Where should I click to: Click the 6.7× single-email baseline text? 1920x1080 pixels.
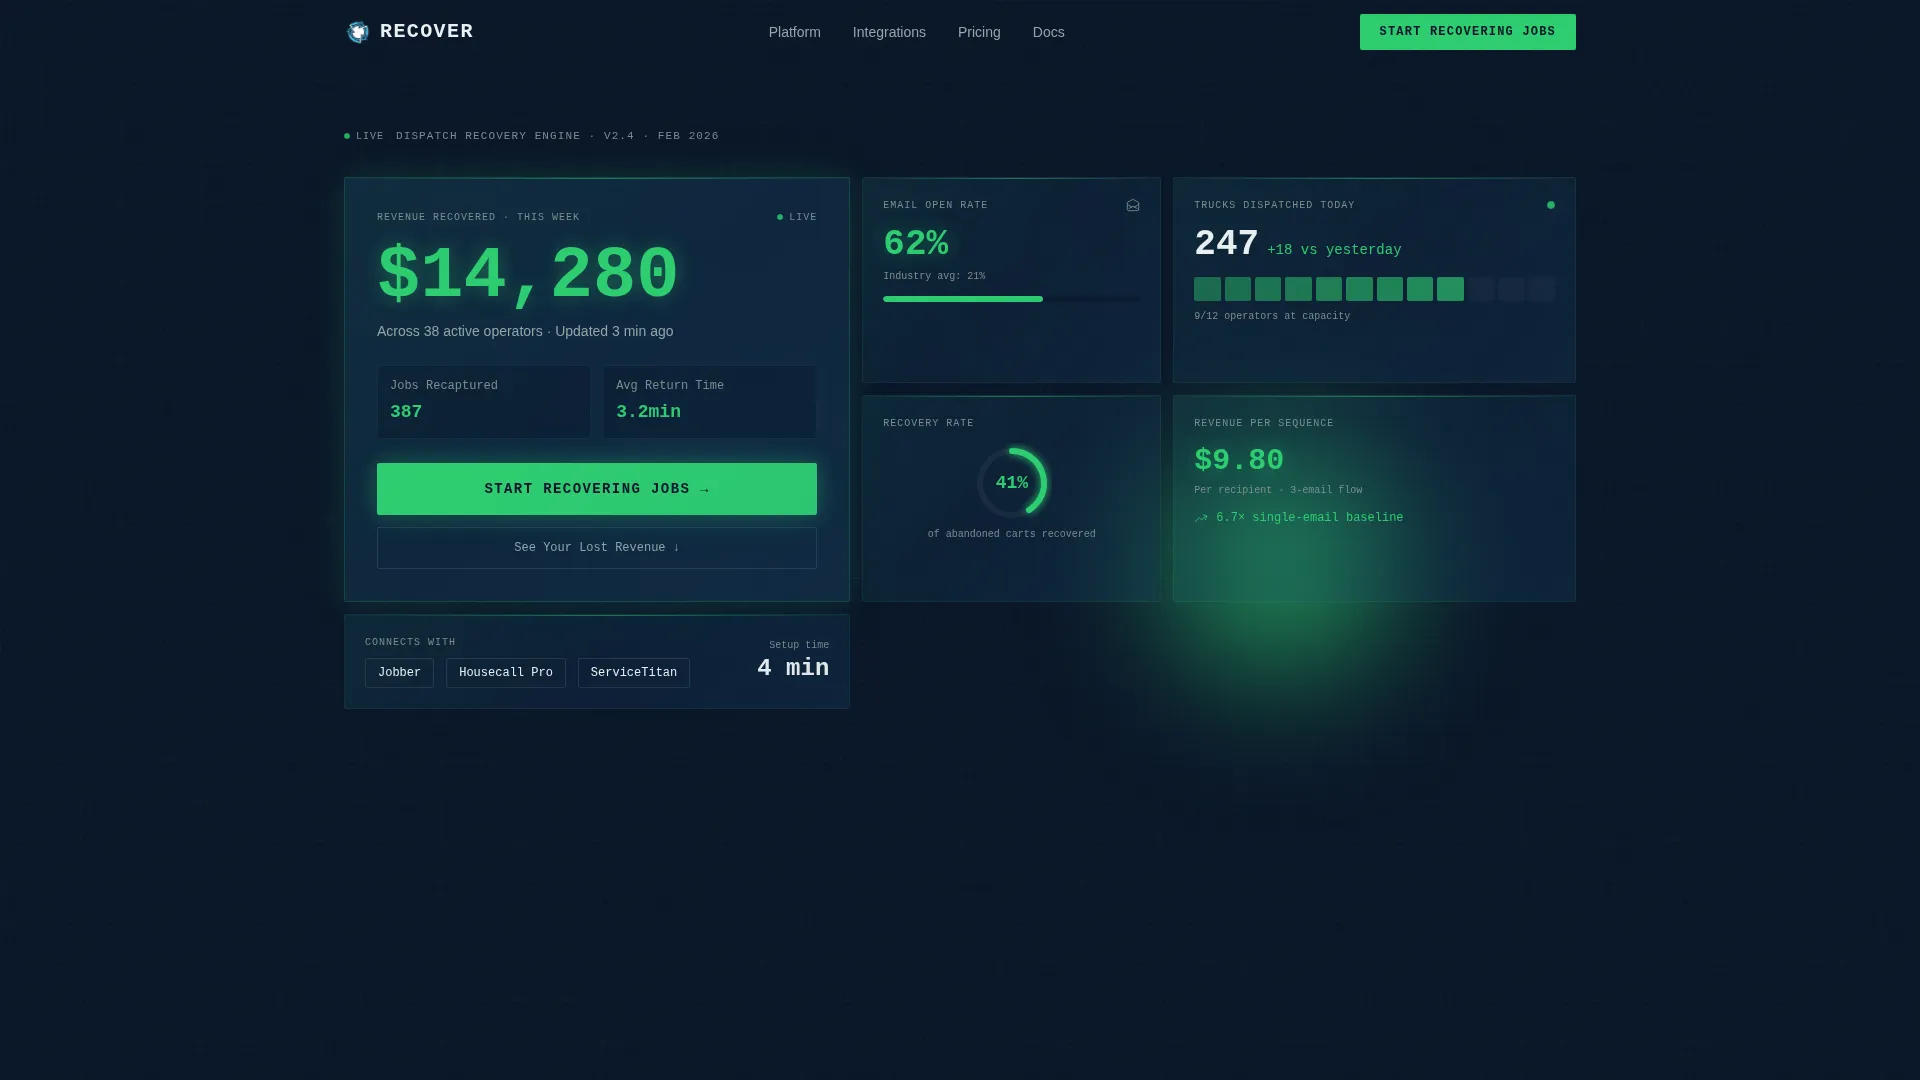point(1310,518)
